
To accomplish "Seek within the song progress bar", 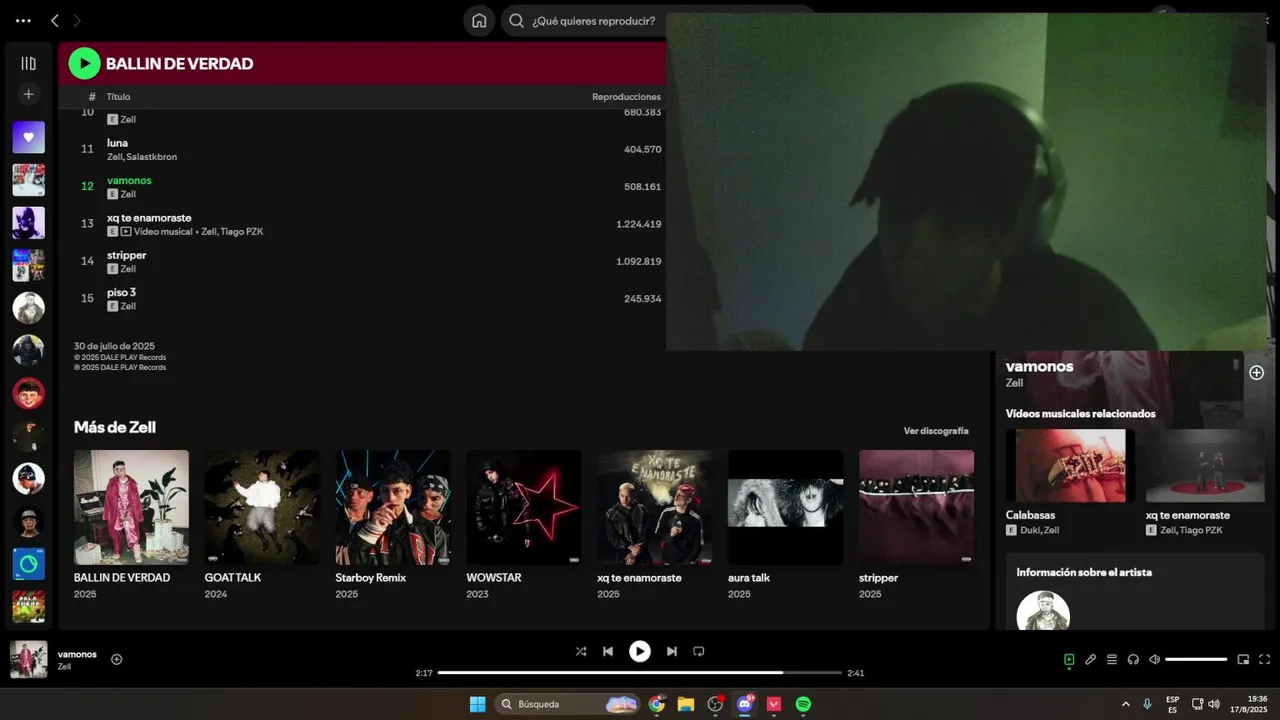I will tap(640, 673).
